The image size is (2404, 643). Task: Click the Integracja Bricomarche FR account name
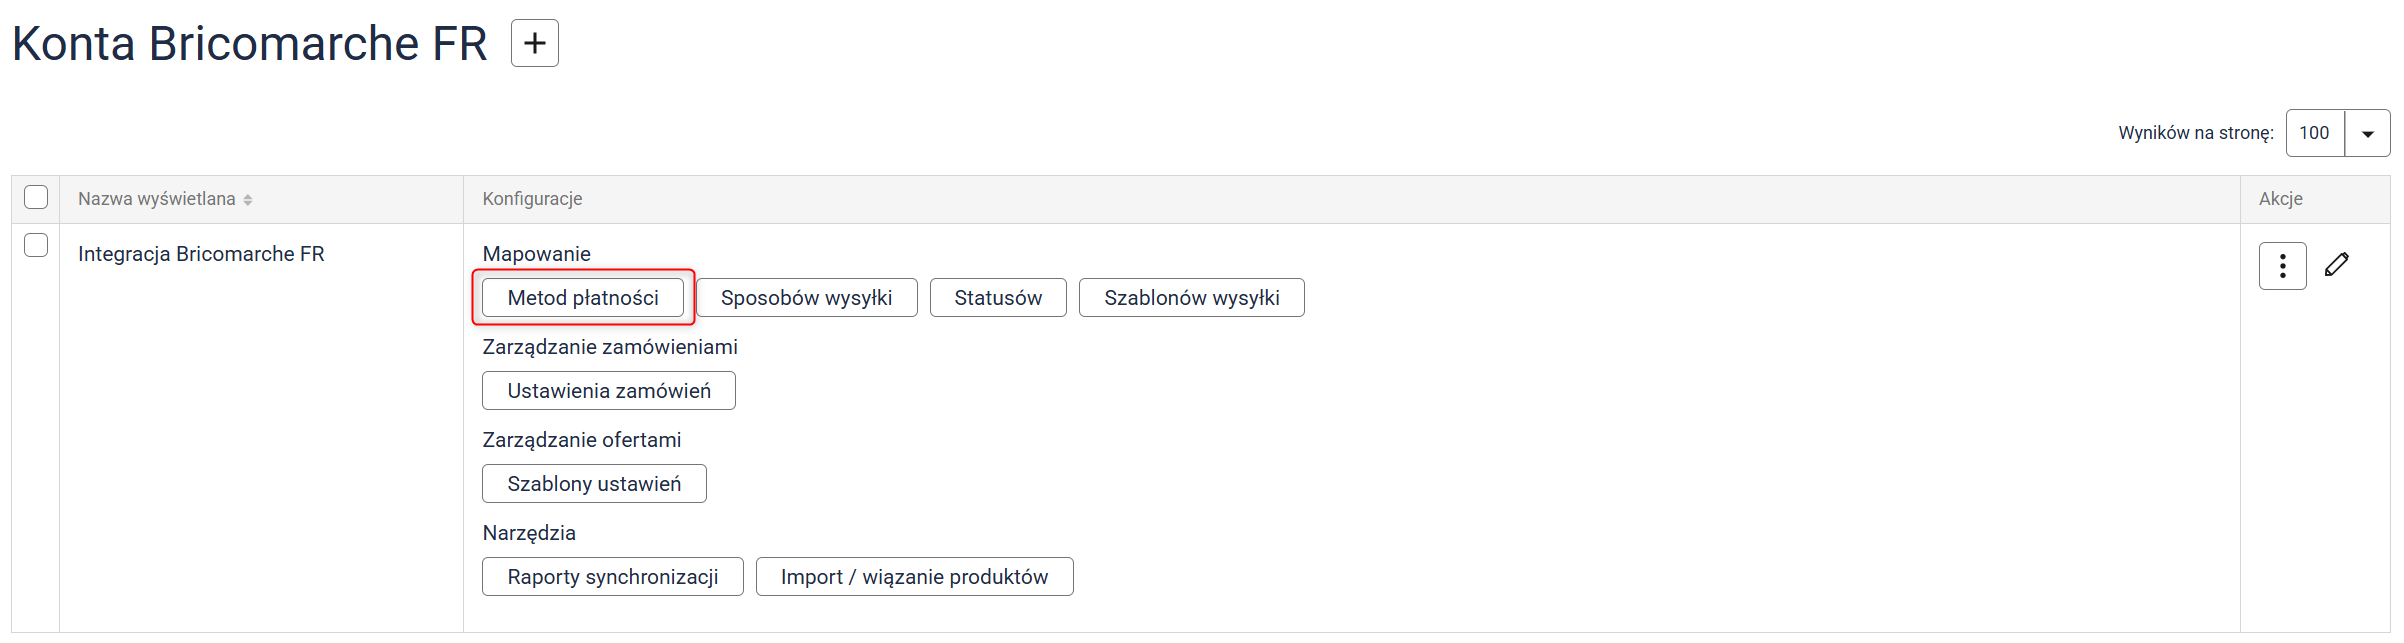coord(201,254)
